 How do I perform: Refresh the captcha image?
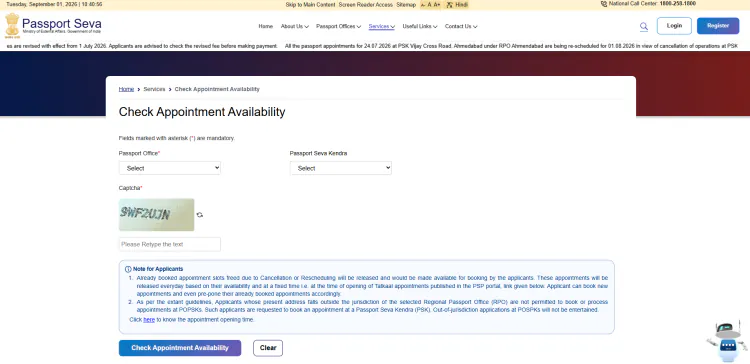199,215
